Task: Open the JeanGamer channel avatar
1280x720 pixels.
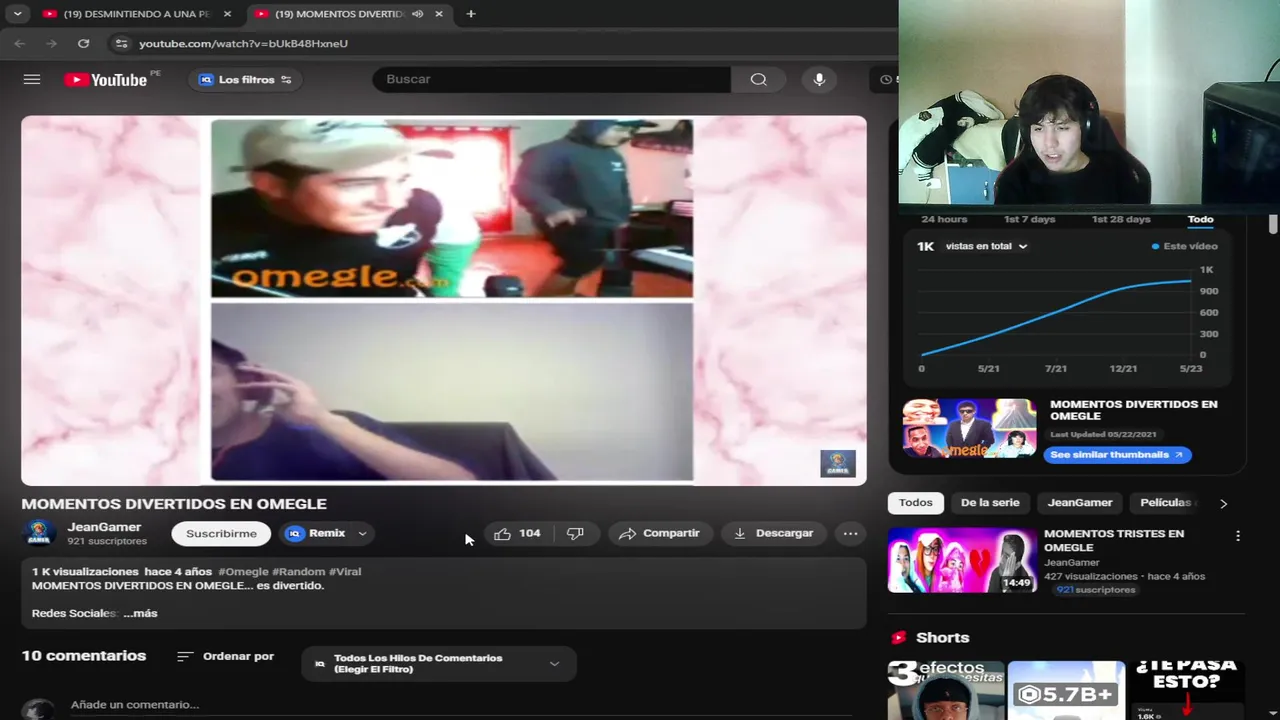Action: pos(39,533)
